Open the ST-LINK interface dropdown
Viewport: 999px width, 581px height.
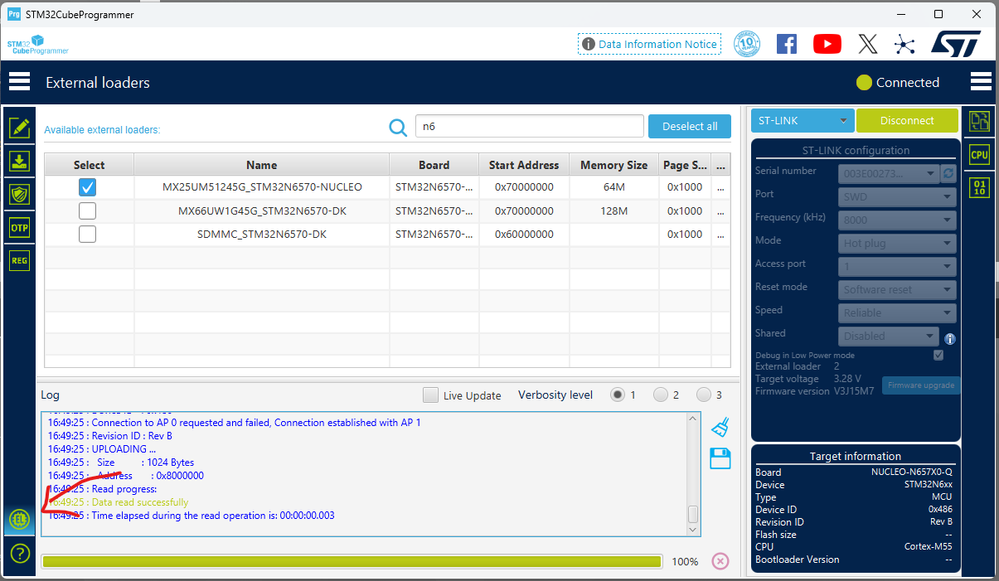coord(802,120)
